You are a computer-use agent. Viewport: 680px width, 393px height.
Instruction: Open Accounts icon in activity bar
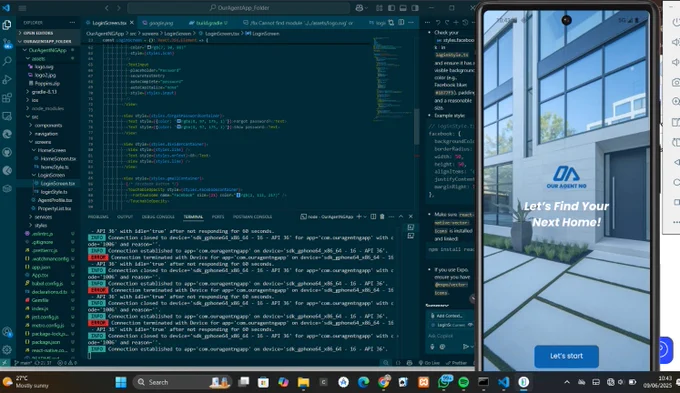(7, 332)
